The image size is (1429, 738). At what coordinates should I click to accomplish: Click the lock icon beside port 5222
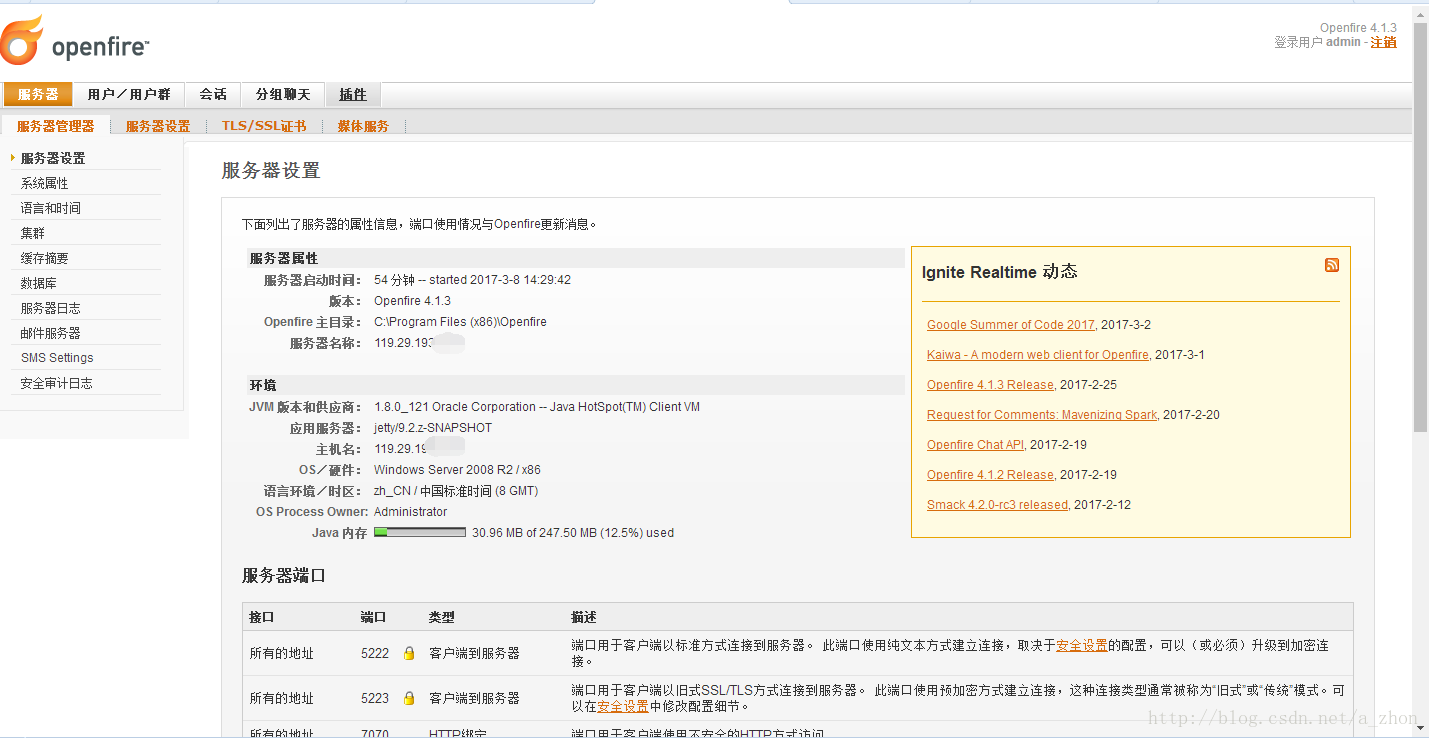pyautogui.click(x=408, y=653)
